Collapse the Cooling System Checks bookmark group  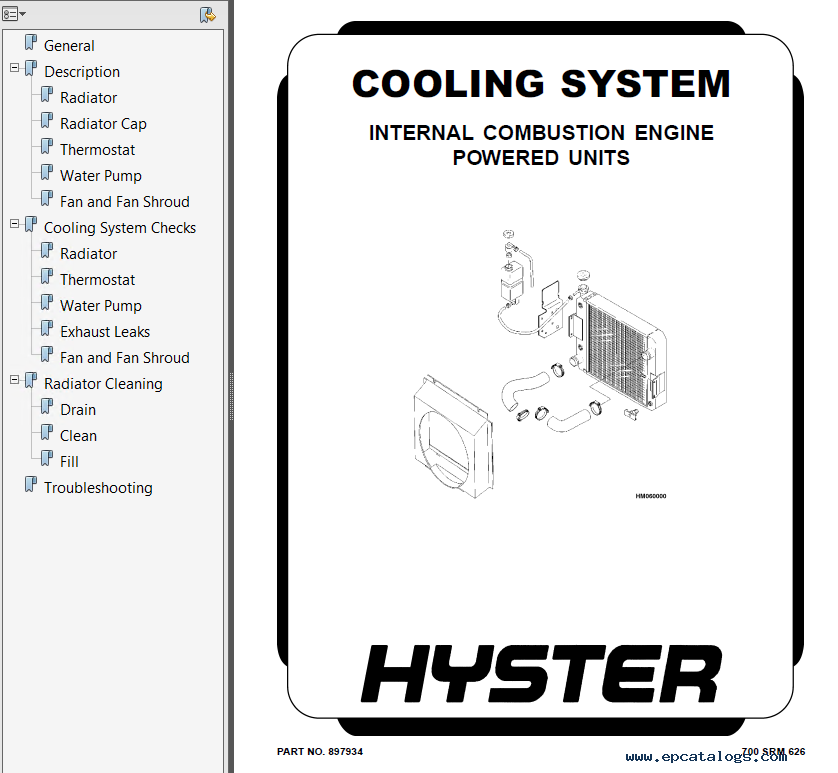(x=14, y=224)
